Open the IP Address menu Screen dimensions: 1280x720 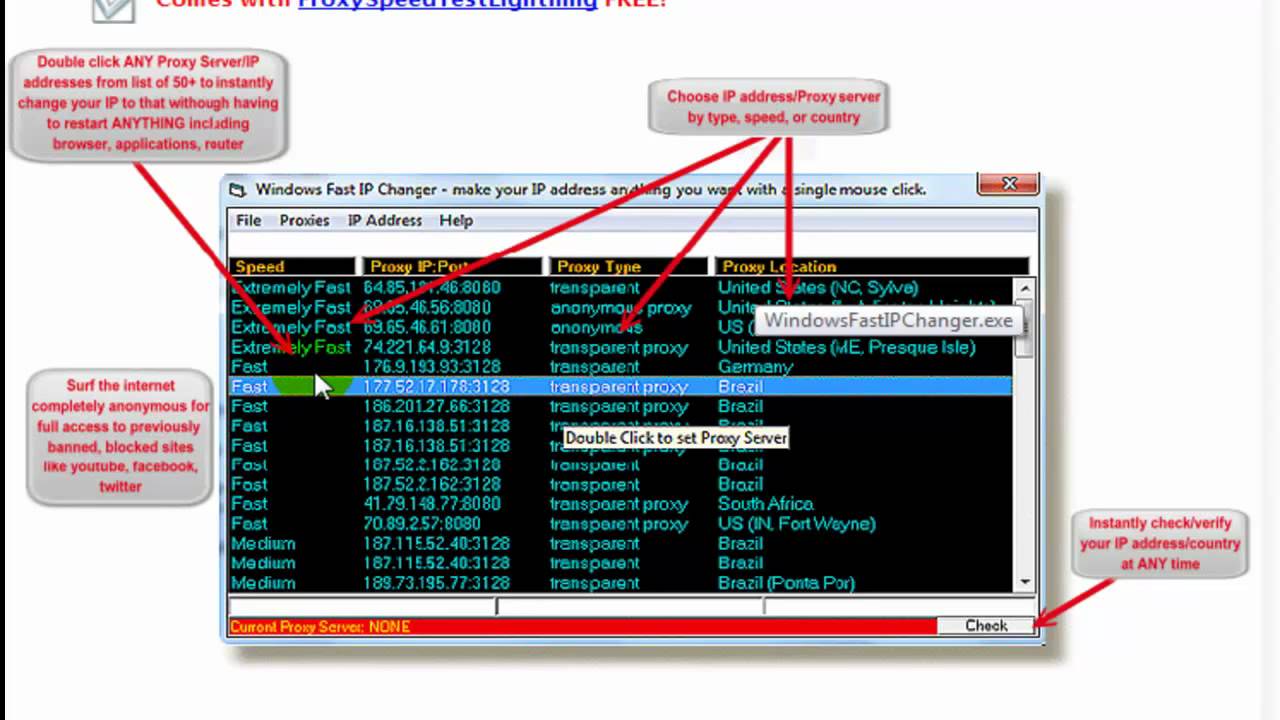point(385,220)
